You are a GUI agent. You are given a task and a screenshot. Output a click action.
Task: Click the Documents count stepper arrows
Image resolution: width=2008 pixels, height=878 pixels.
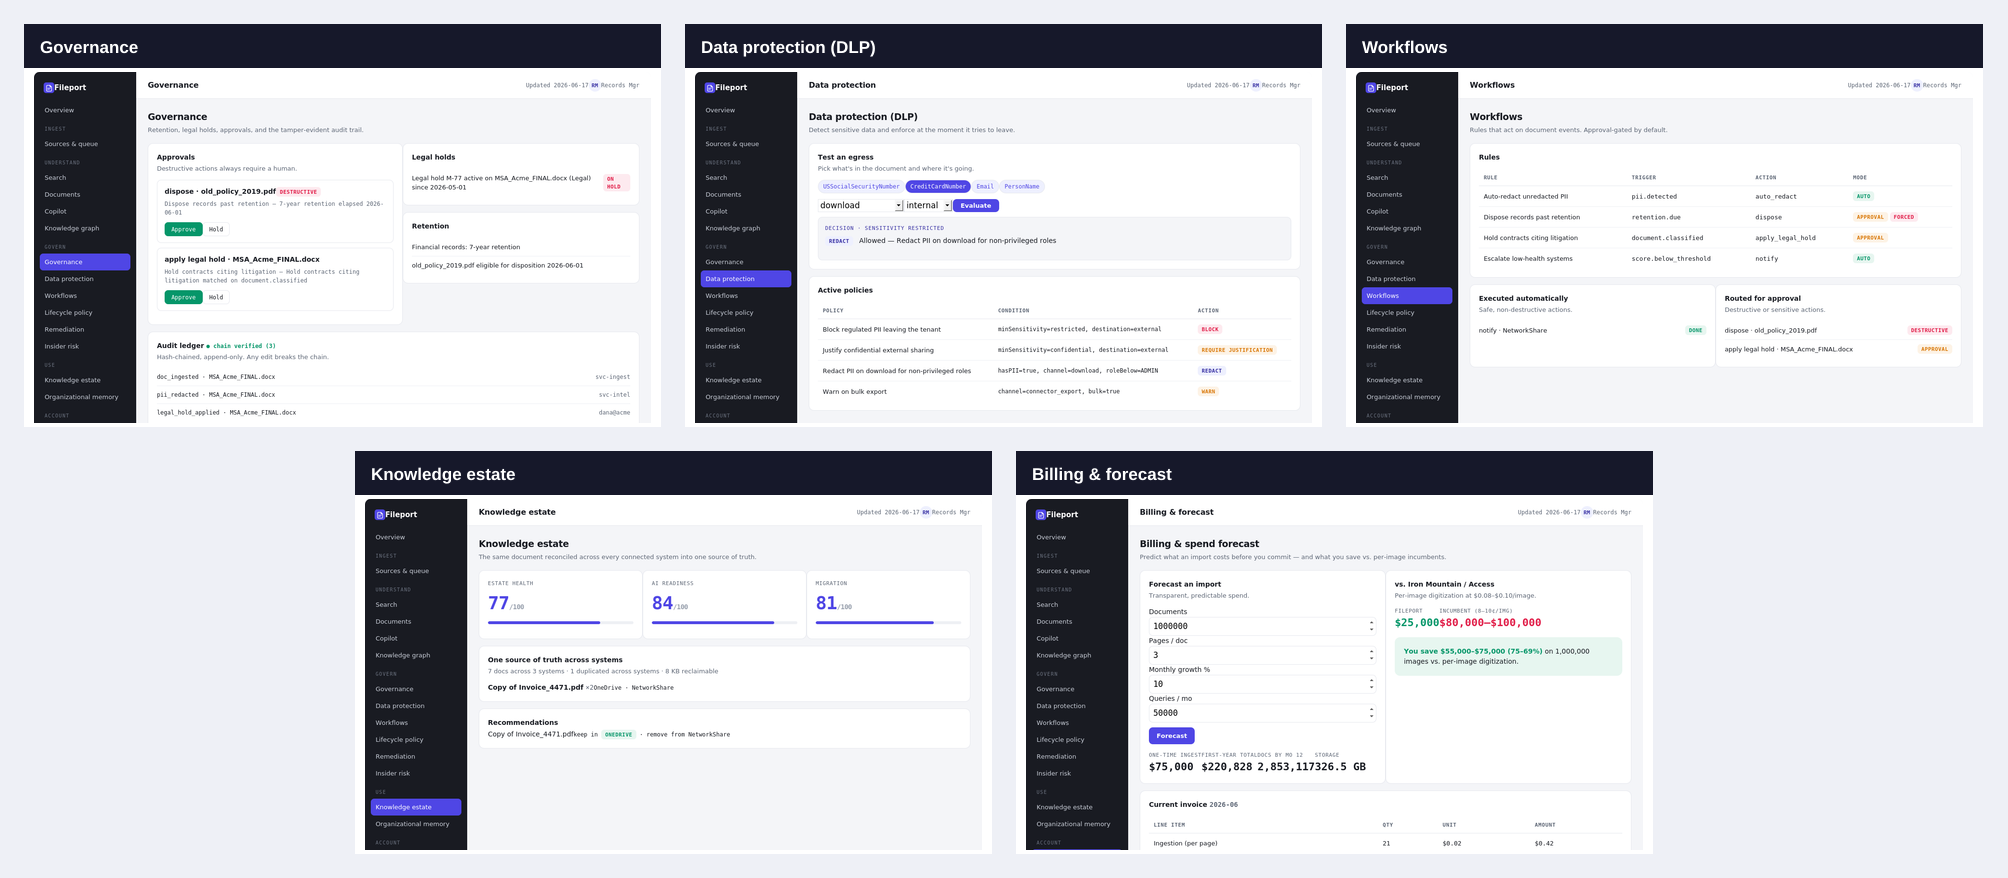point(1371,626)
